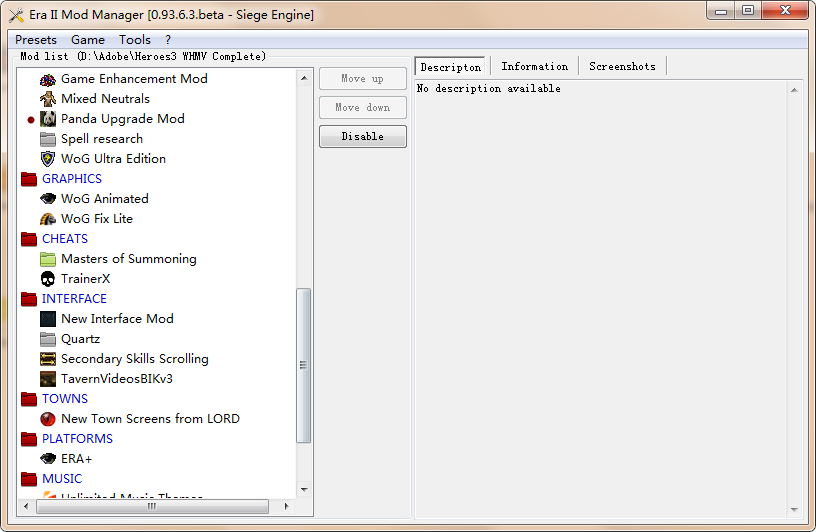816x532 pixels.
Task: Select the ERA+ entry
Action: pos(76,459)
